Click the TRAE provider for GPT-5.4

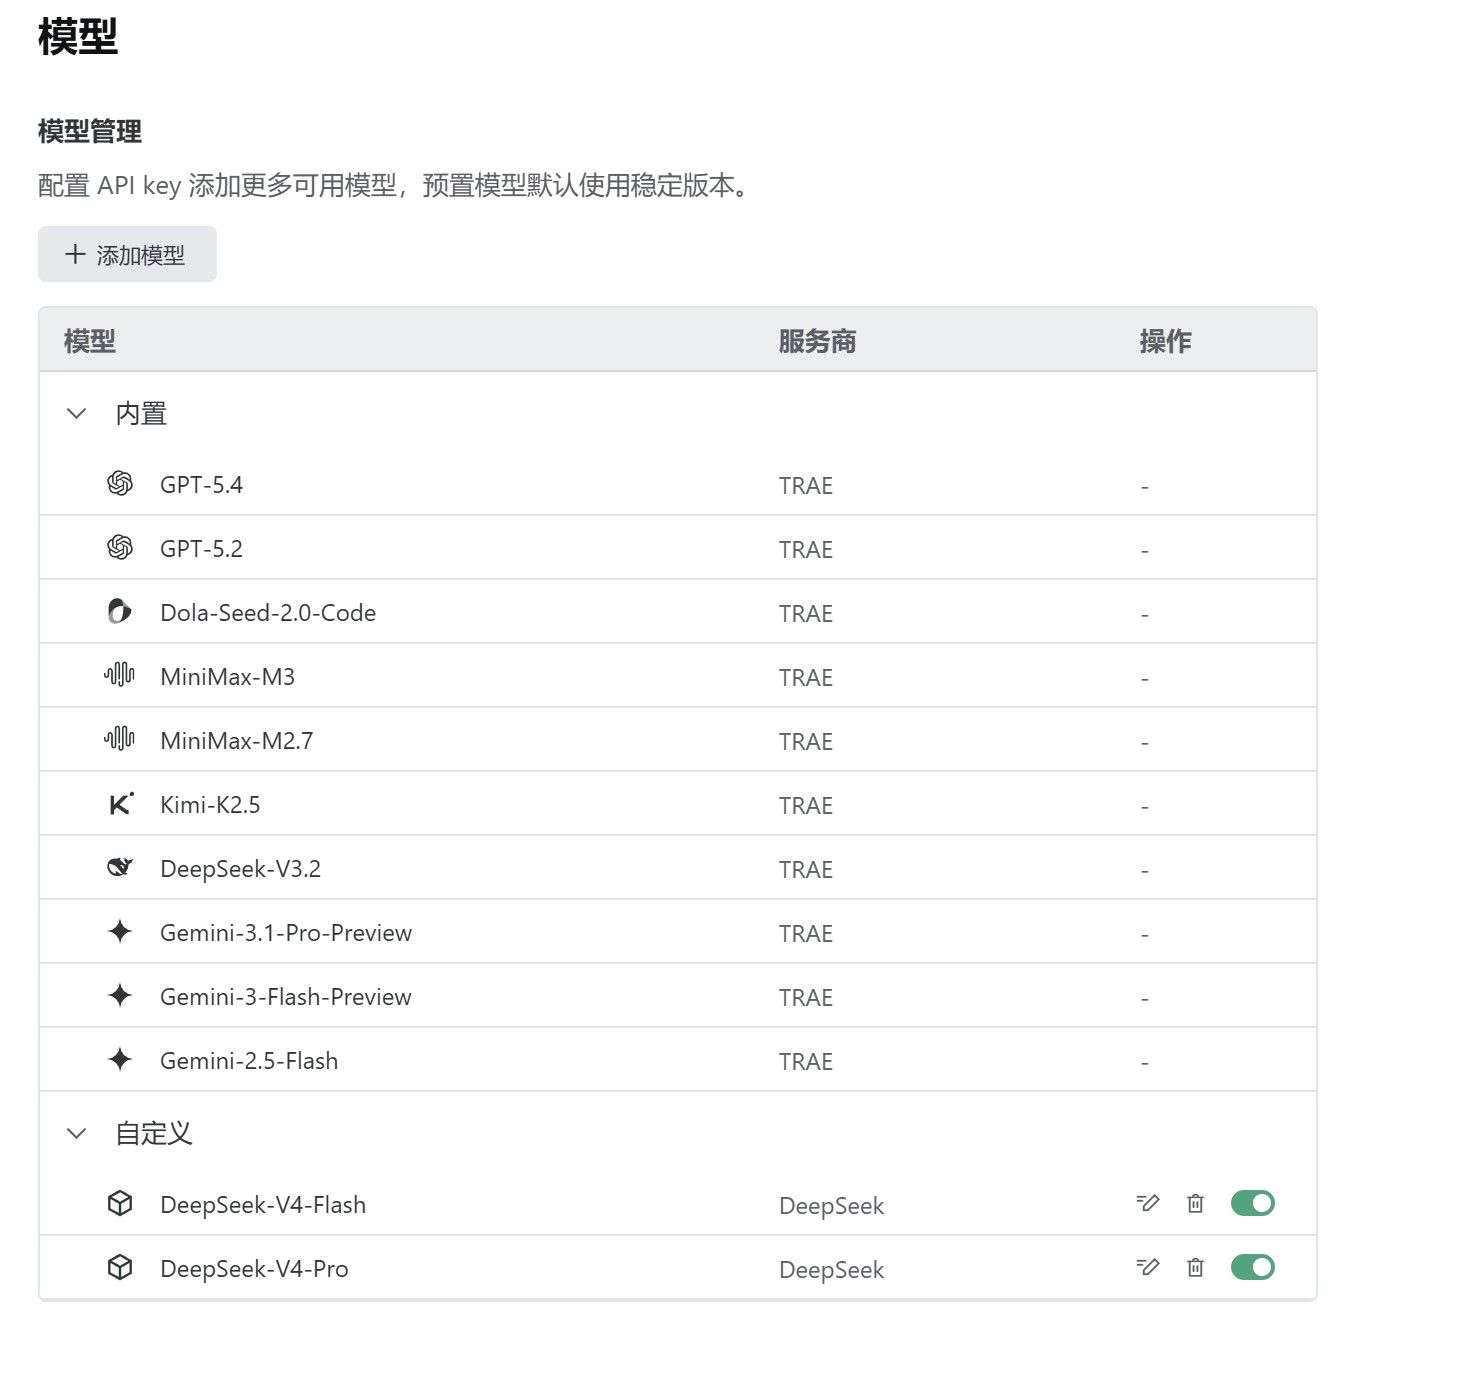coord(806,486)
